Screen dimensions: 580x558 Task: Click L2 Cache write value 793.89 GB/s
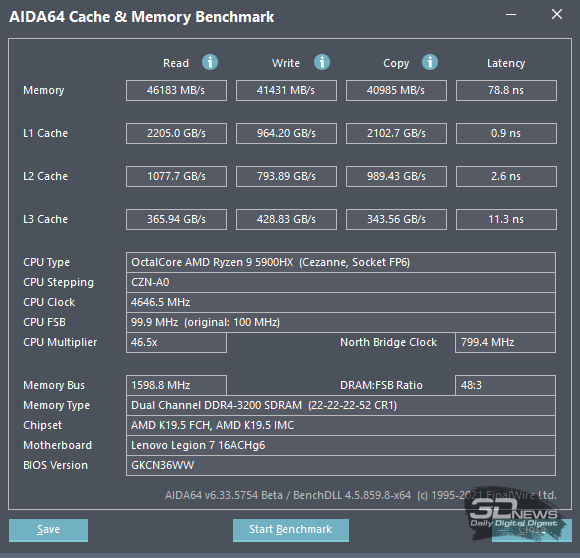286,176
